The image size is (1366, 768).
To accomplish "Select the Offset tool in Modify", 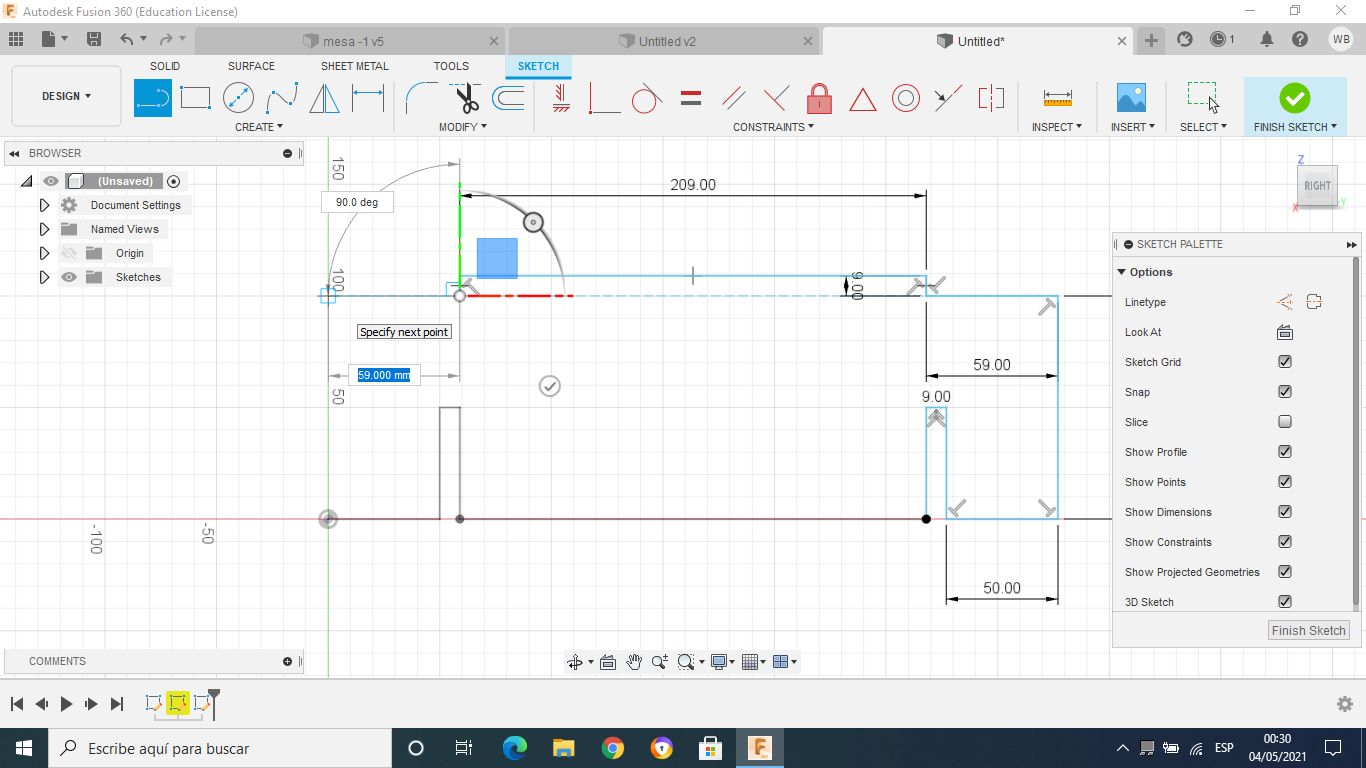I will (508, 98).
